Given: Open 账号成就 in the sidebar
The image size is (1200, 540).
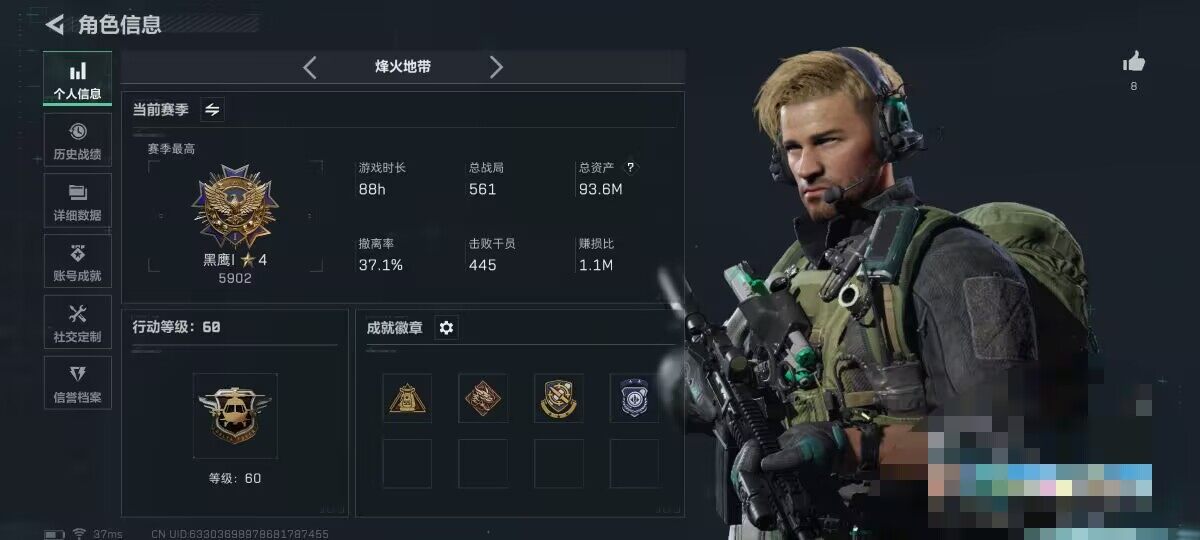Looking at the screenshot, I should [x=77, y=262].
